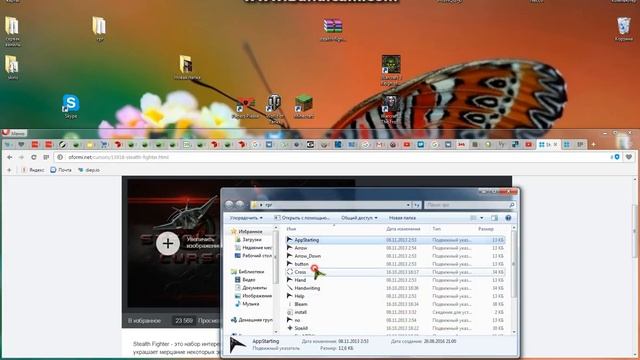Open the Музыка library
This screenshot has height=360, width=640.
click(247, 304)
